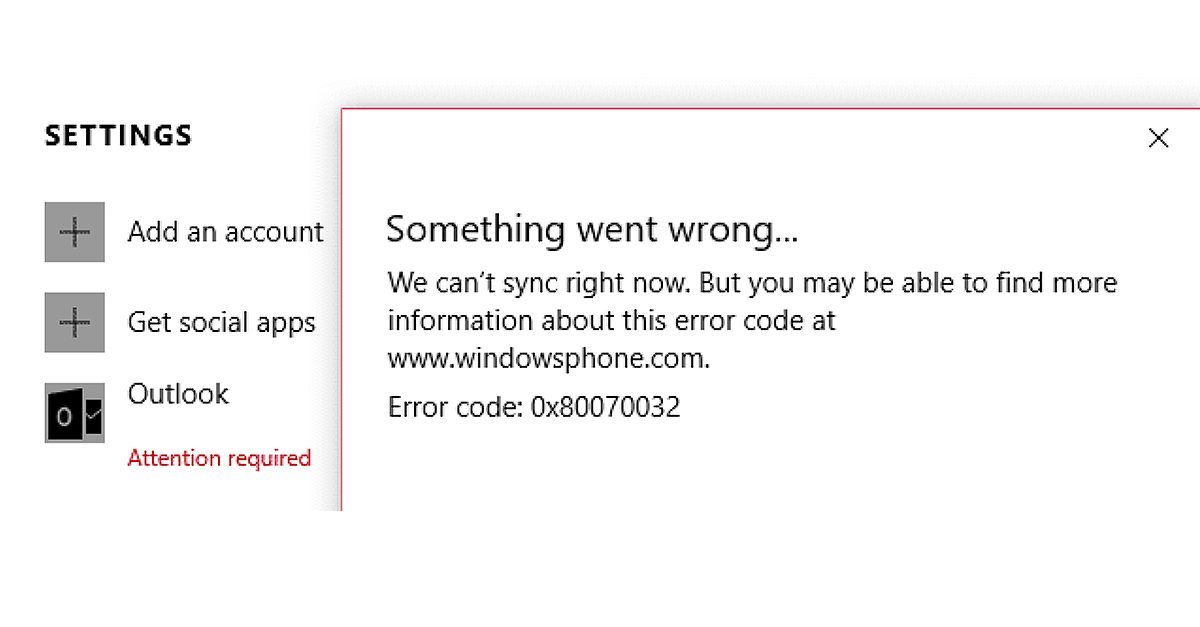Viewport: 1200px width, 627px height.
Task: Open the Outlook app tile in the sidebar
Action: 73,410
